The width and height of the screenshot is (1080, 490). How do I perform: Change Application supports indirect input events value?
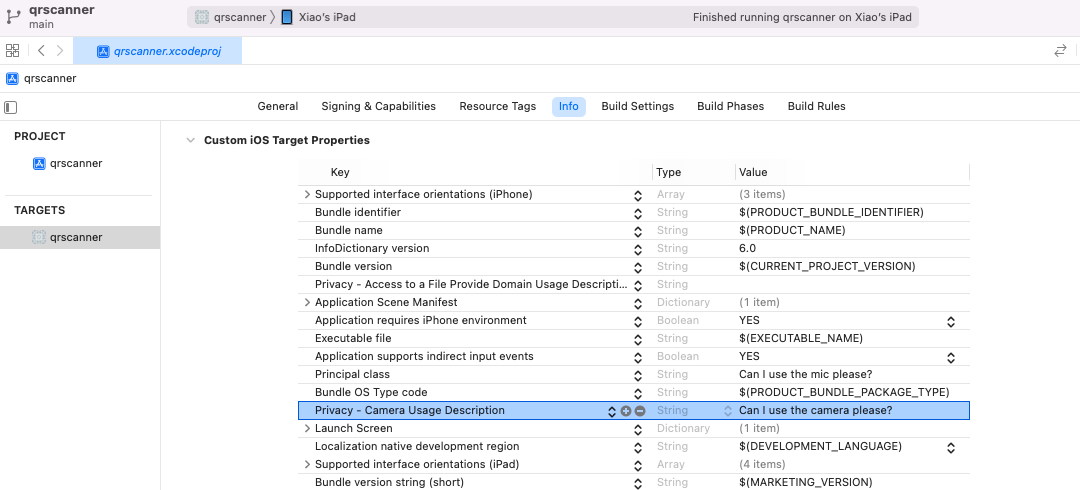point(950,357)
